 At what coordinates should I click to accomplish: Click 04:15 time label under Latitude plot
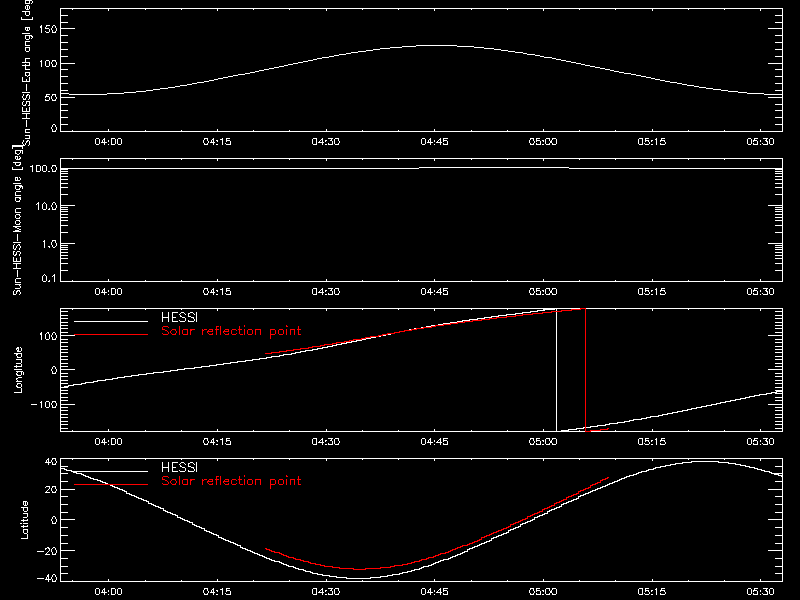pos(217,592)
